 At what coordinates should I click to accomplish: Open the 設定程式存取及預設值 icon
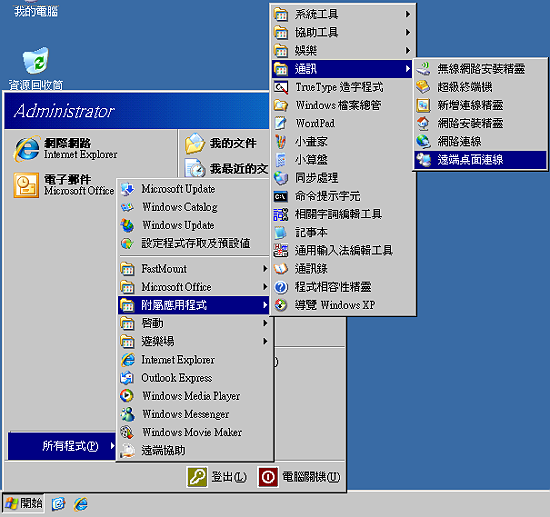[127, 243]
